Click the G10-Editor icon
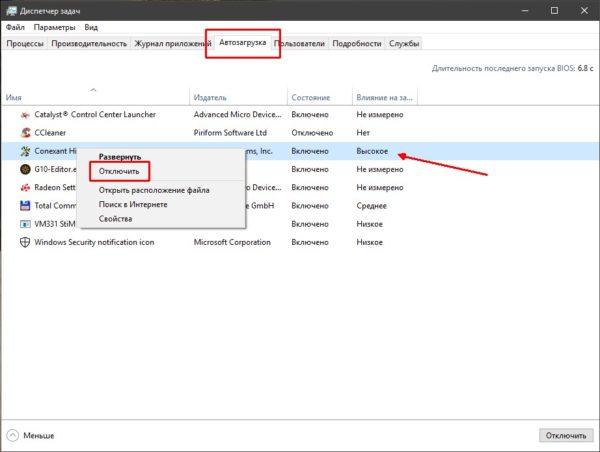 click(25, 169)
